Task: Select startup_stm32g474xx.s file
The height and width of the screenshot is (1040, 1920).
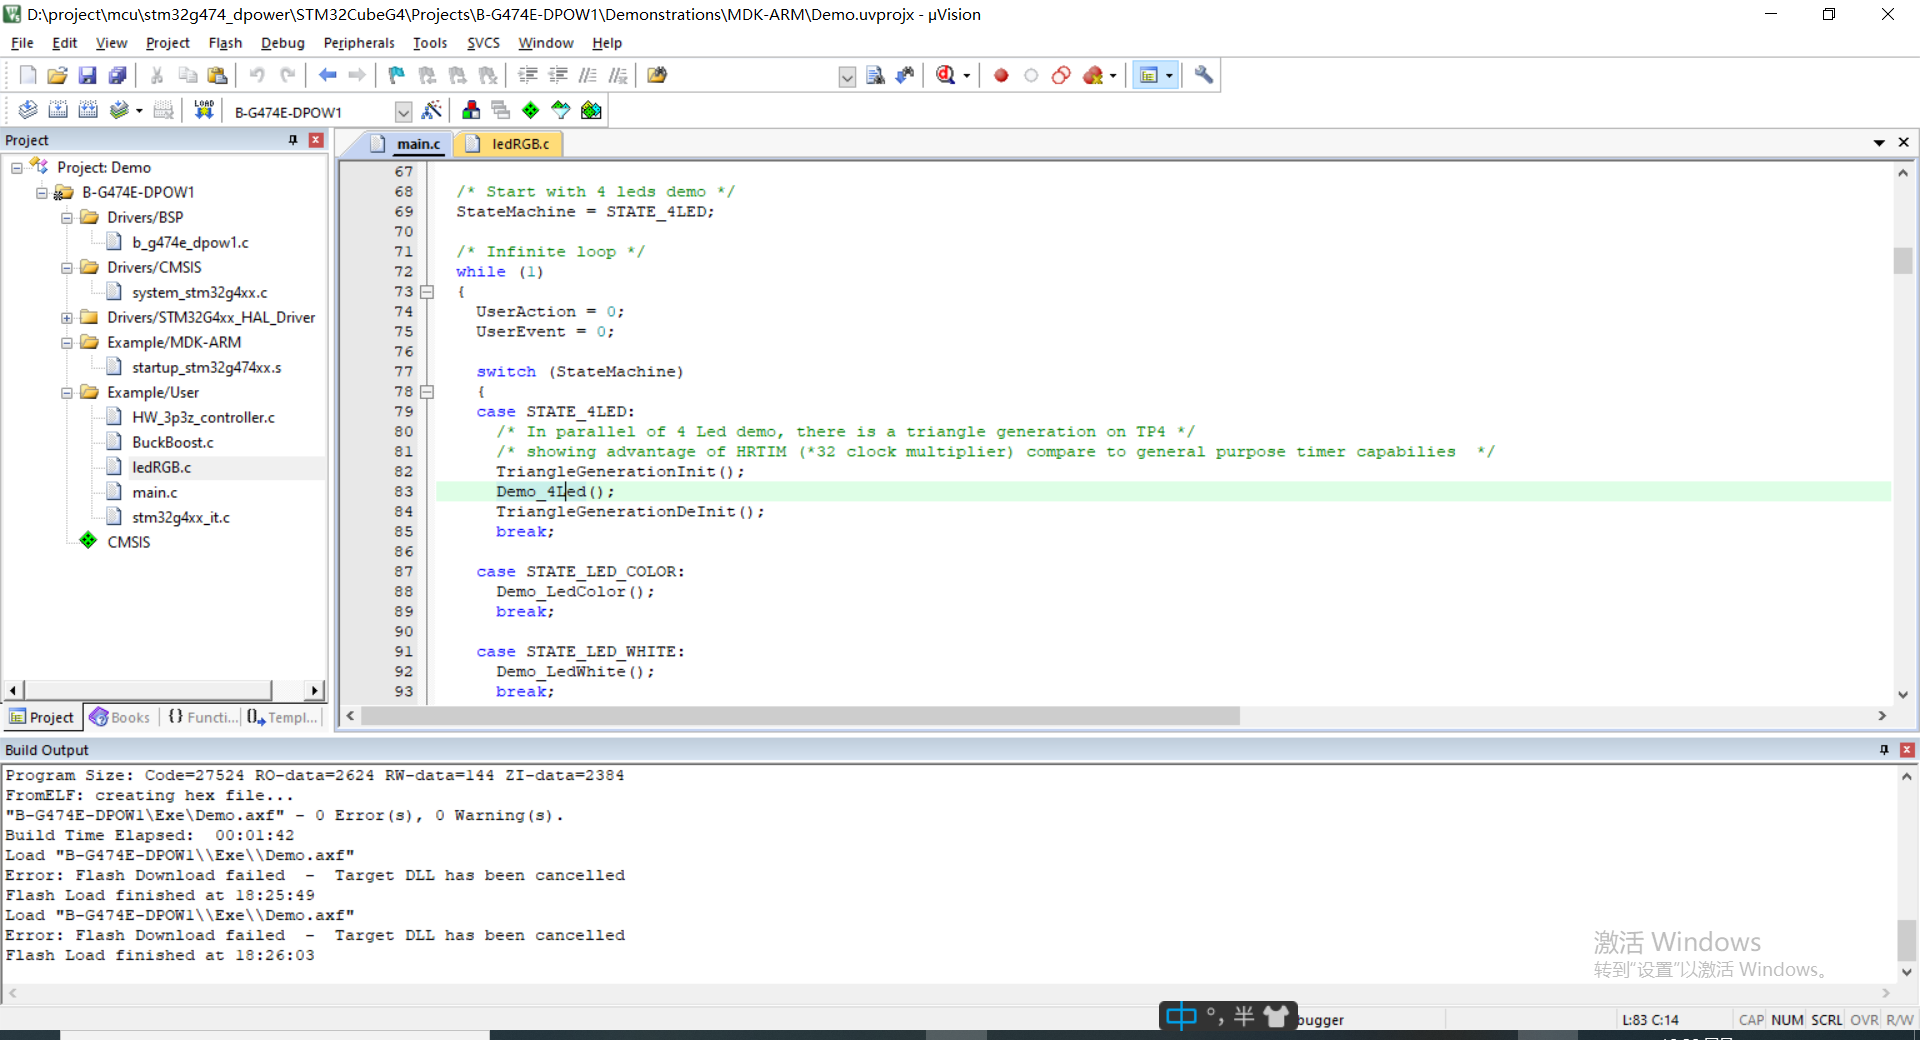Action: coord(207,367)
